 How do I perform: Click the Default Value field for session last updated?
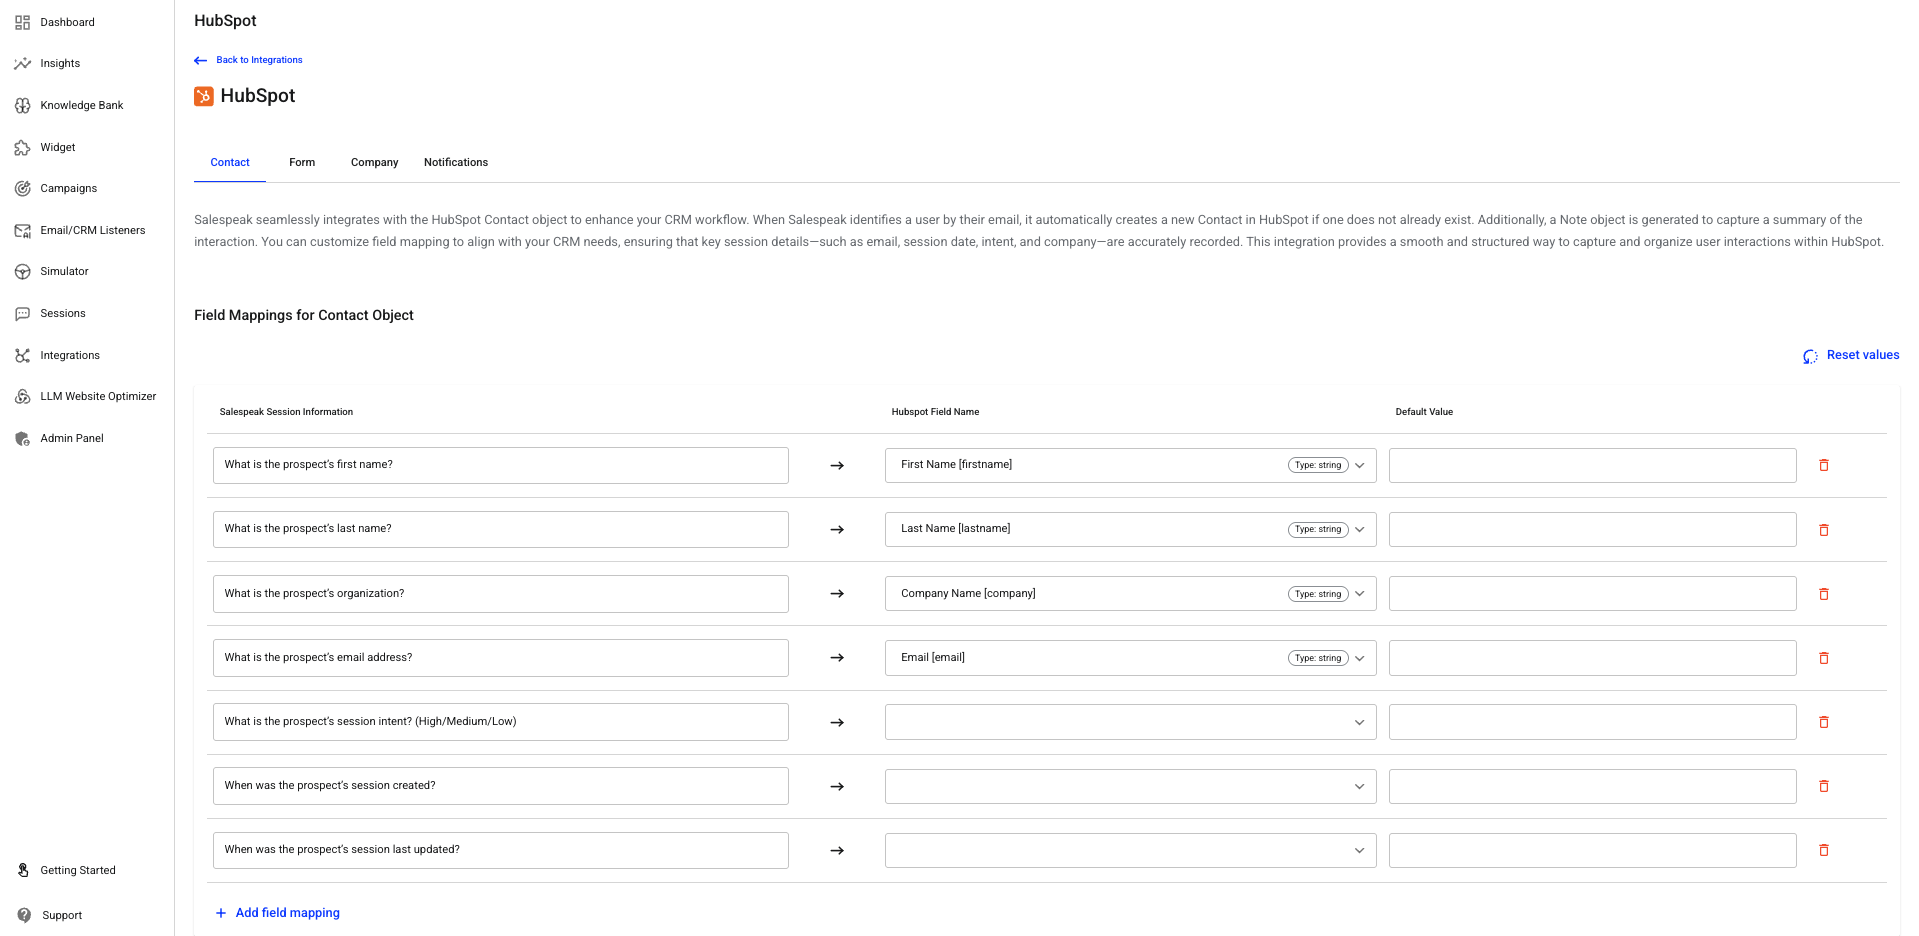[1592, 850]
